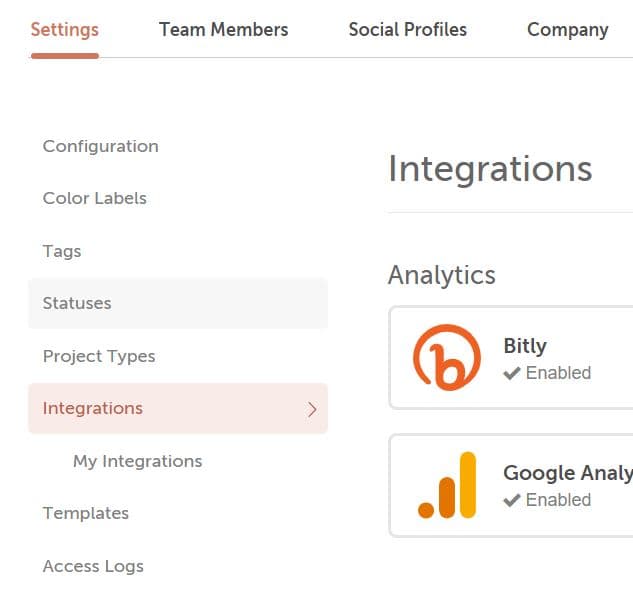The width and height of the screenshot is (633, 601).
Task: Click the Enabled checkmark under Google Analytics
Action: click(x=512, y=500)
